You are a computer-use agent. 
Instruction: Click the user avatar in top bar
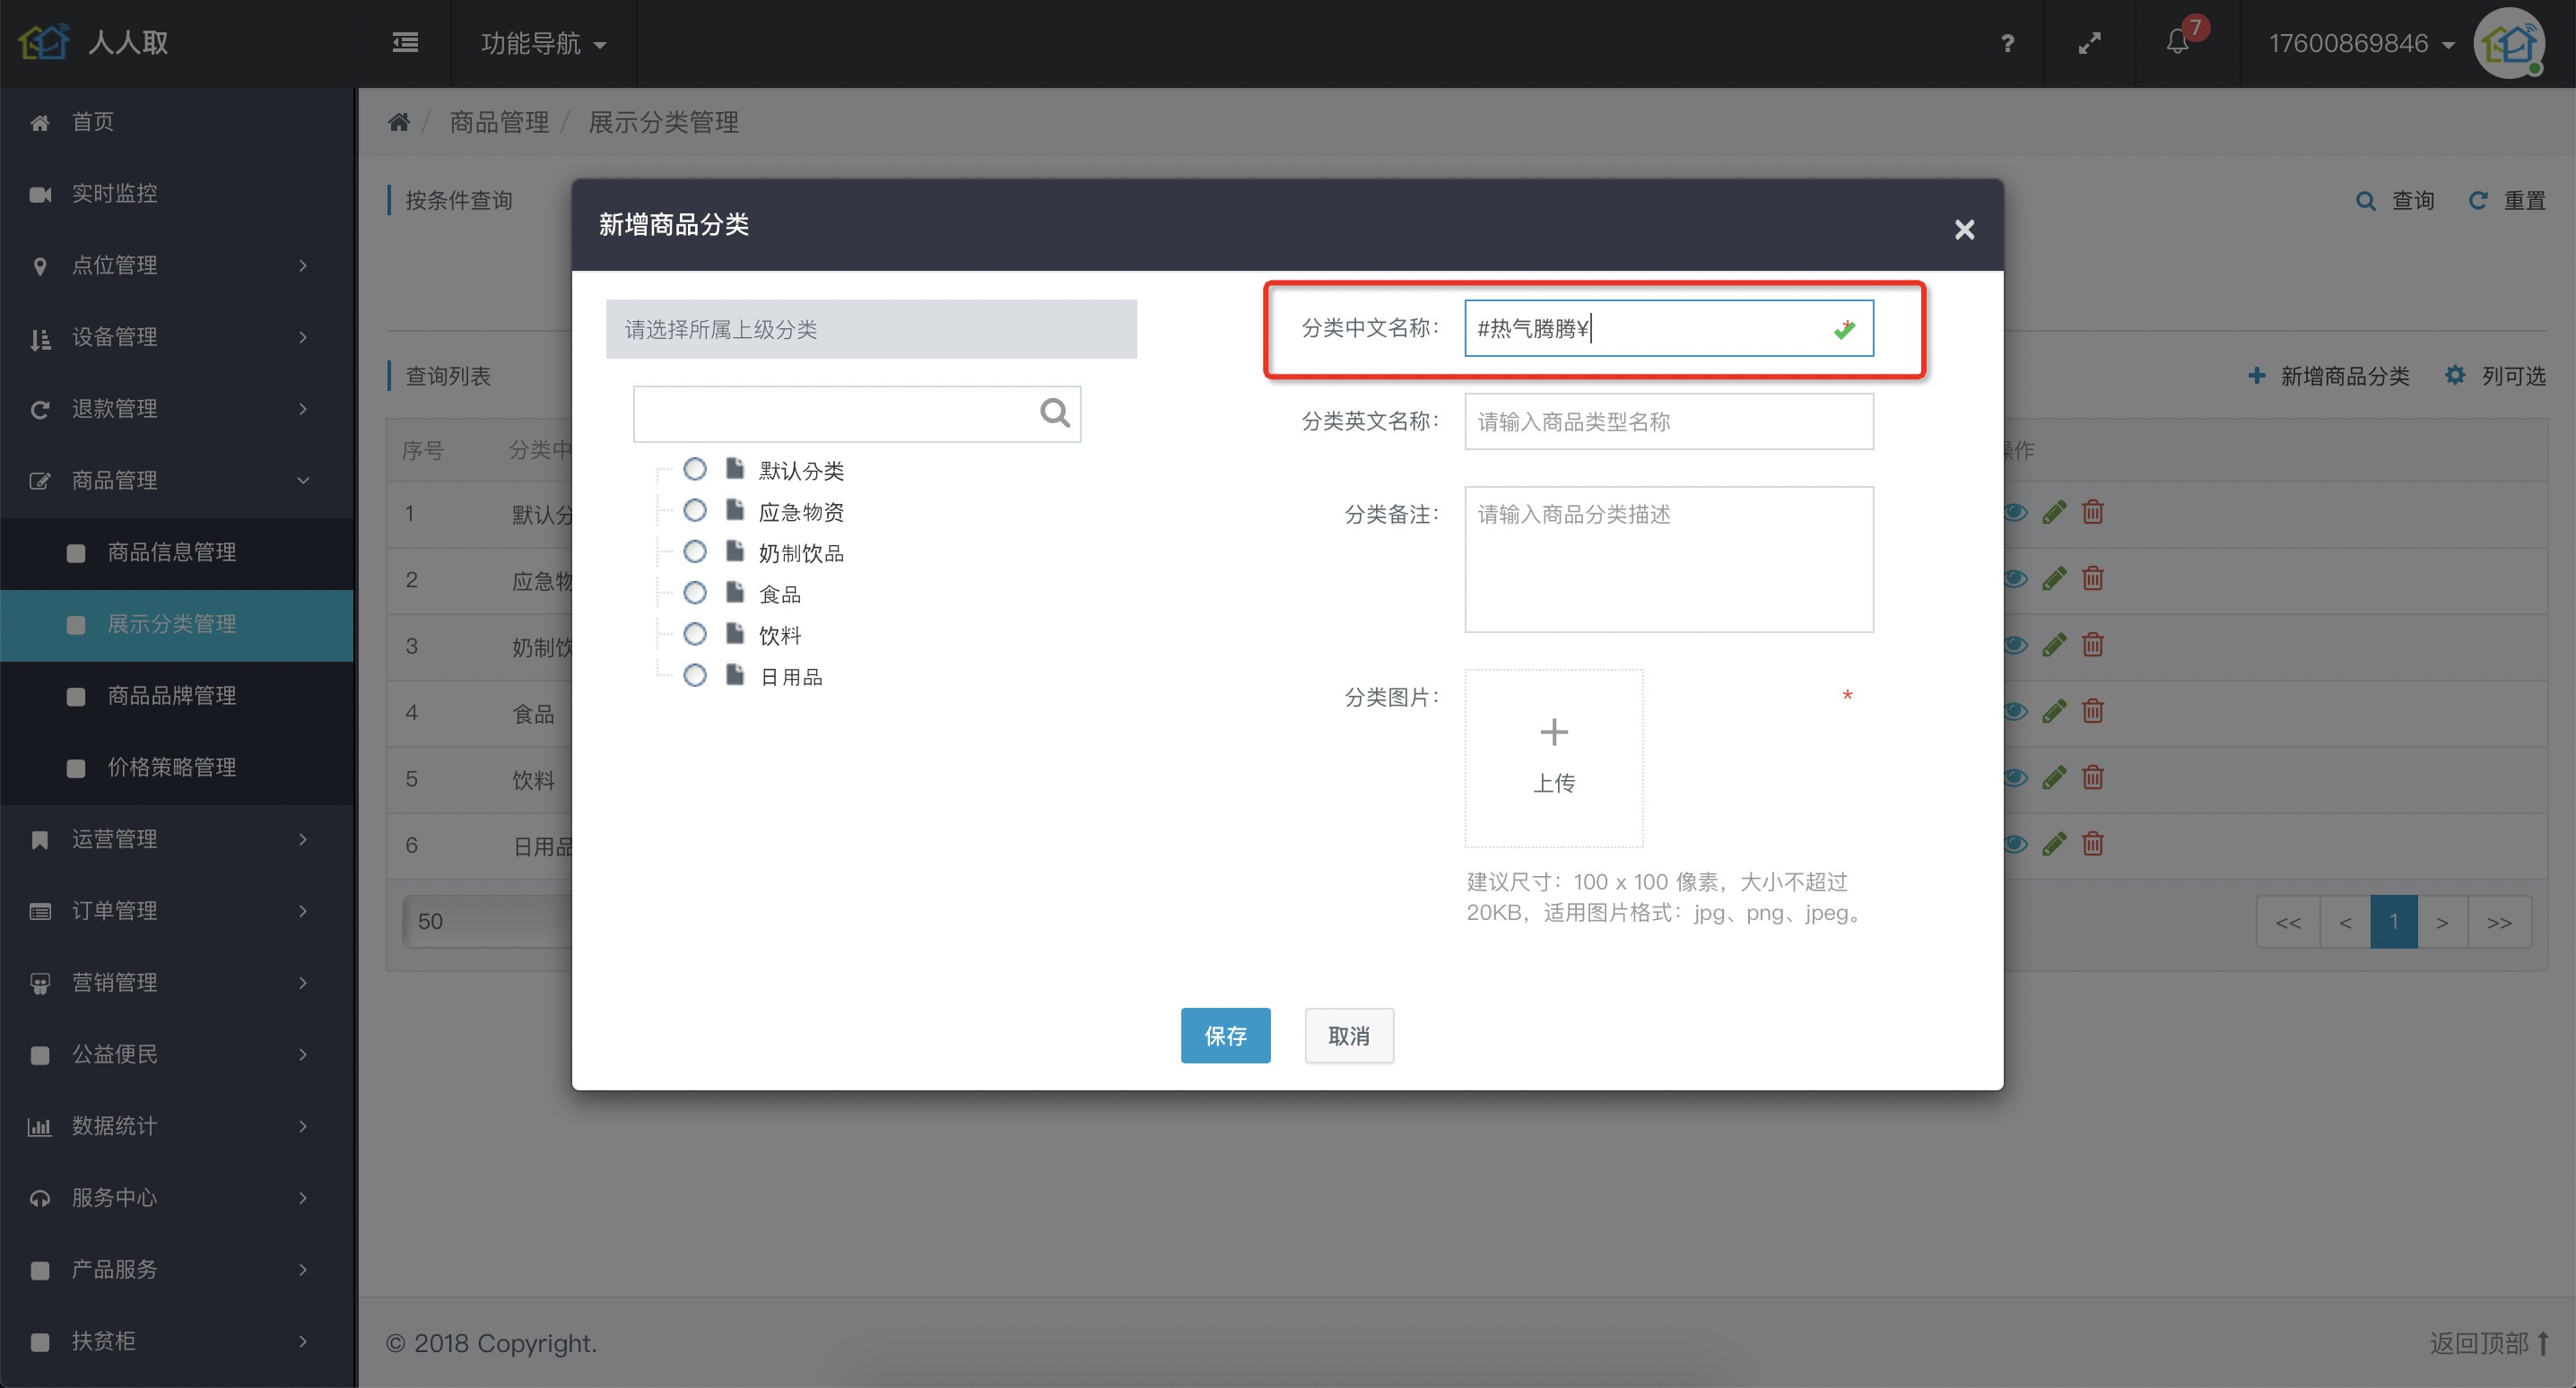click(2508, 43)
